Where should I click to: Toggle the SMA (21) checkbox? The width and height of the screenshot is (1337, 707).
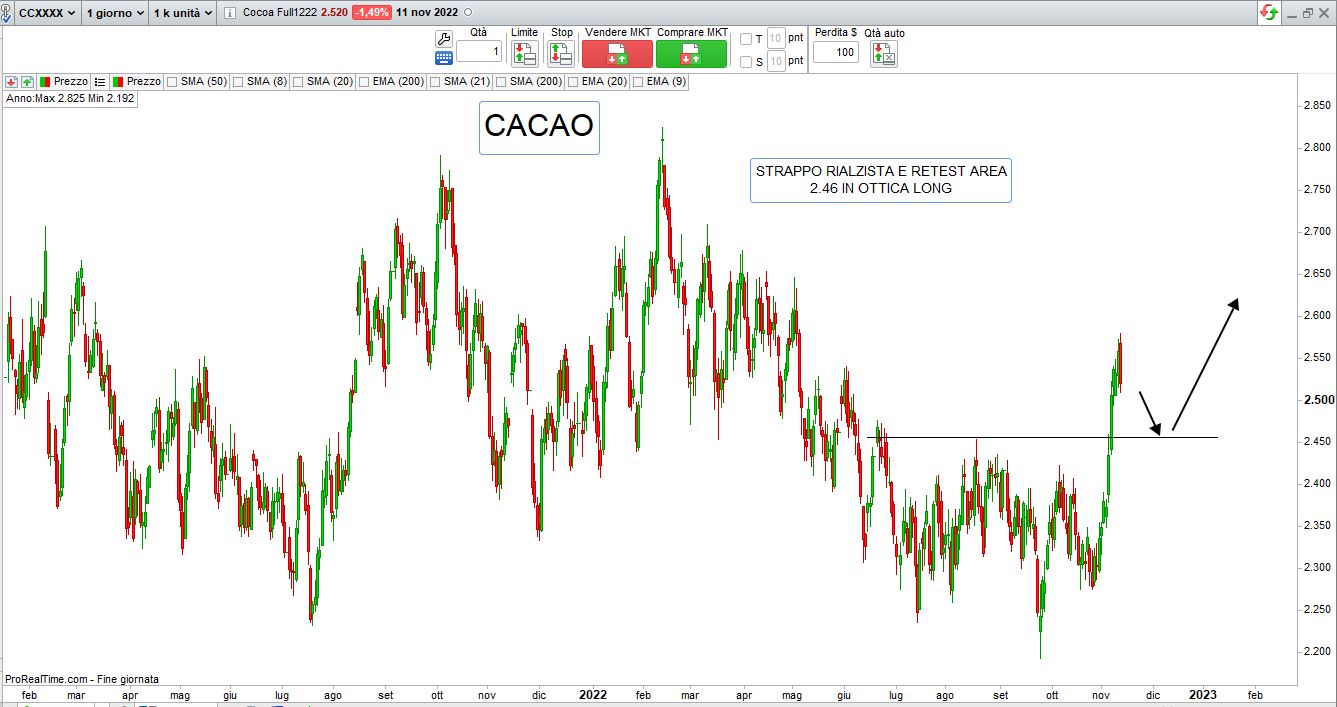tap(436, 82)
